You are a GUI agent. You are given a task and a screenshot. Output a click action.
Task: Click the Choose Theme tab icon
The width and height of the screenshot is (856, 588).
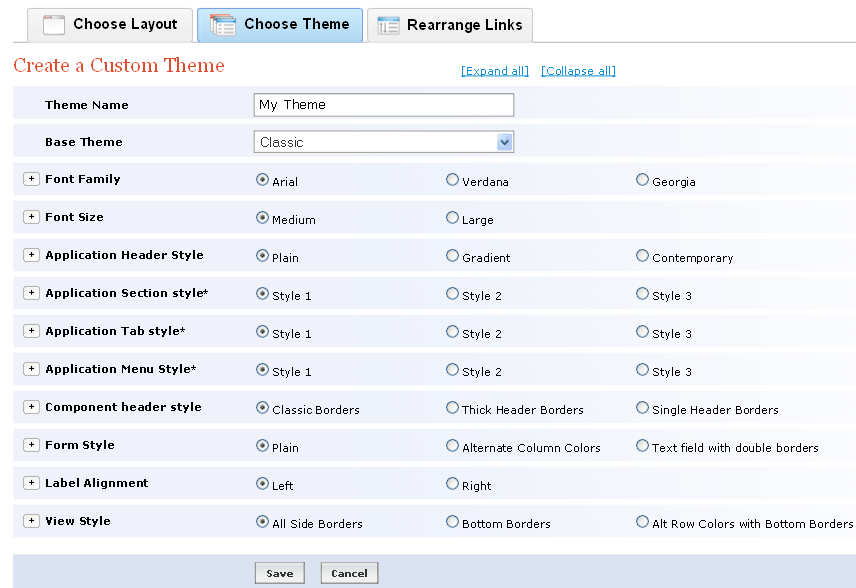[x=224, y=24]
